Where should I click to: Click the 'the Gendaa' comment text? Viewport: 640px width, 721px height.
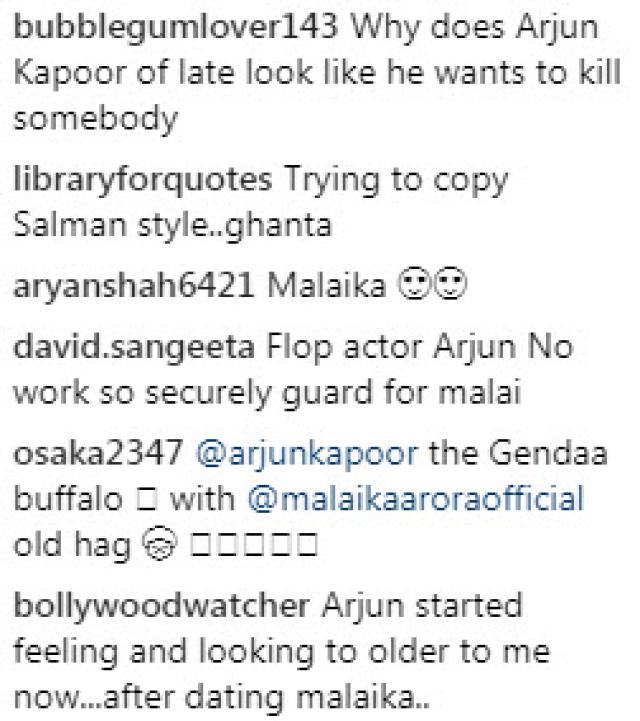pyautogui.click(x=518, y=453)
